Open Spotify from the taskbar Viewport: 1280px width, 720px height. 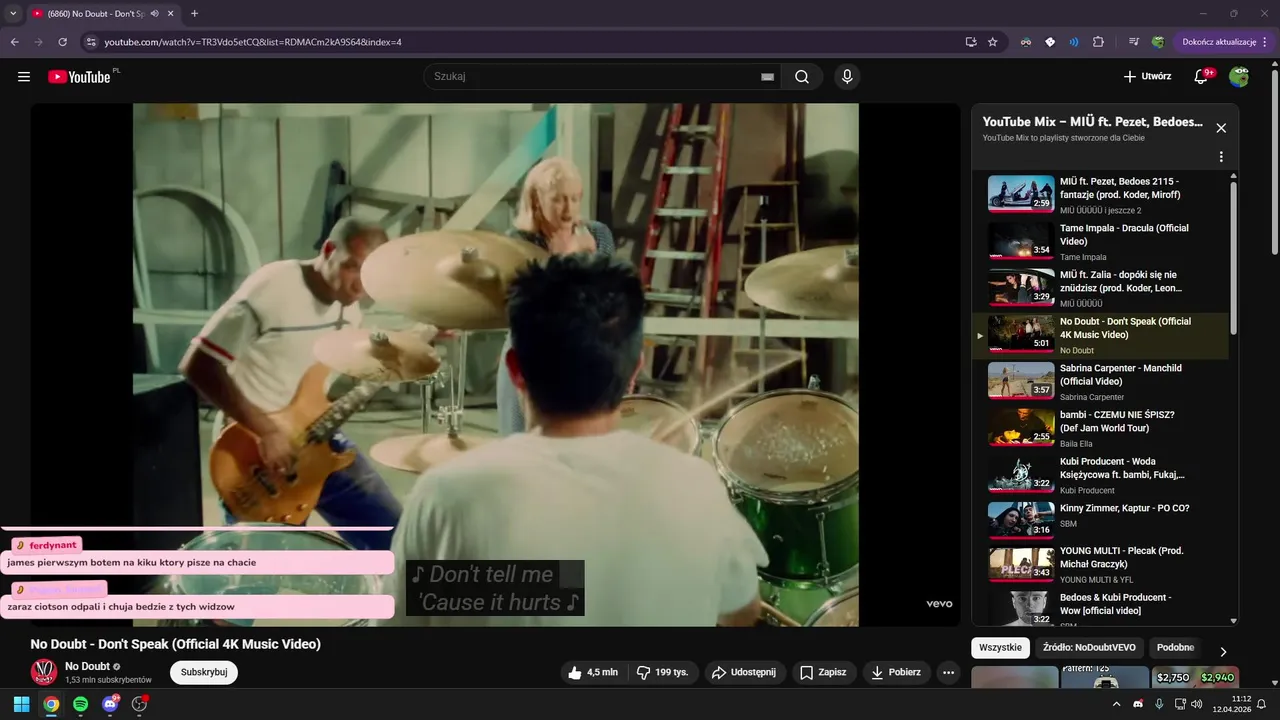pyautogui.click(x=80, y=704)
